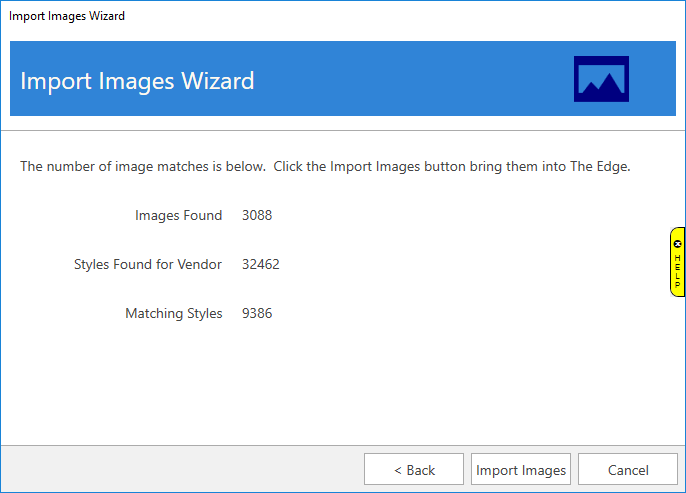
Task: Click the Import Images button
Action: [x=521, y=470]
